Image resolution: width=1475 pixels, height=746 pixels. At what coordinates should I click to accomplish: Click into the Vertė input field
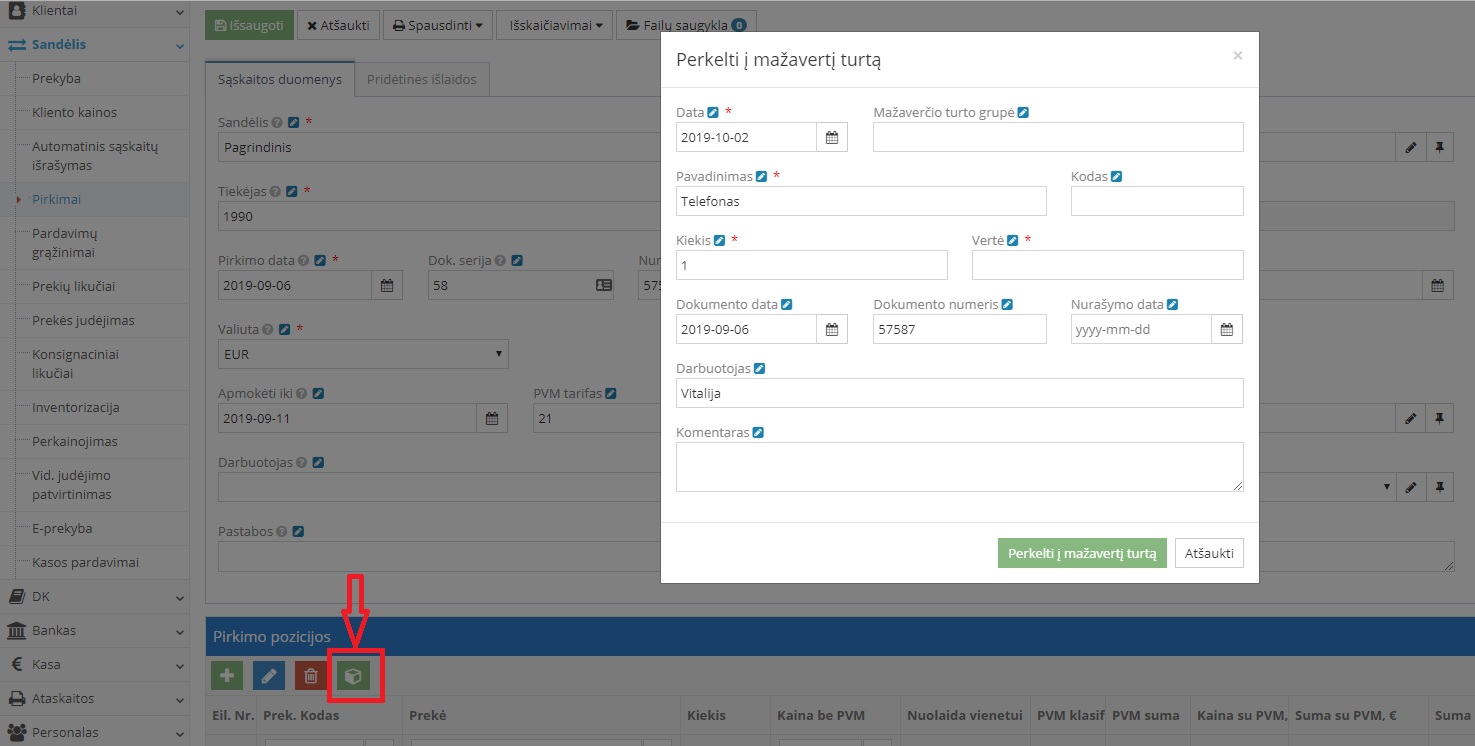pyautogui.click(x=1107, y=265)
